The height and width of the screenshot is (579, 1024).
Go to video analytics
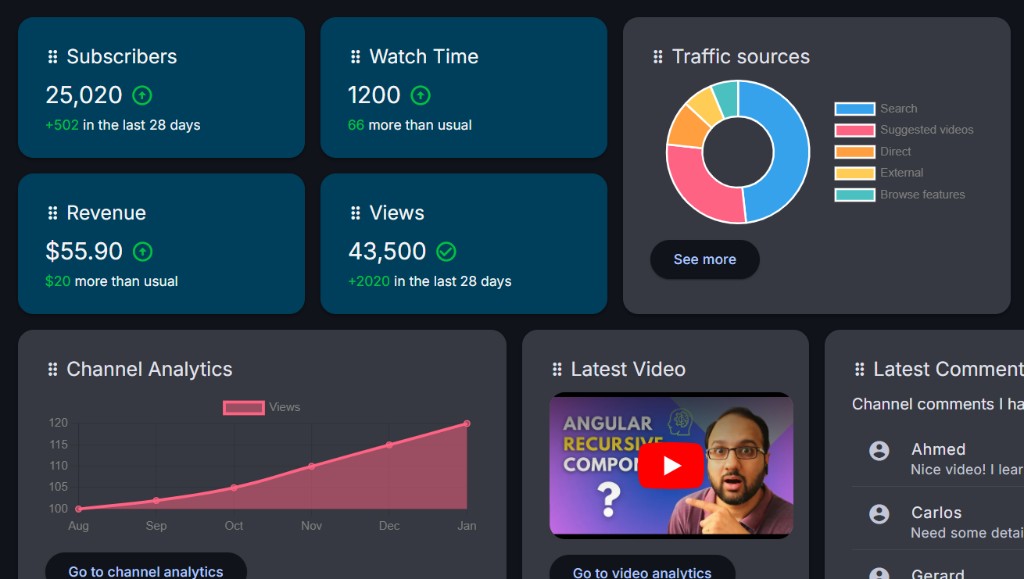click(x=642, y=568)
